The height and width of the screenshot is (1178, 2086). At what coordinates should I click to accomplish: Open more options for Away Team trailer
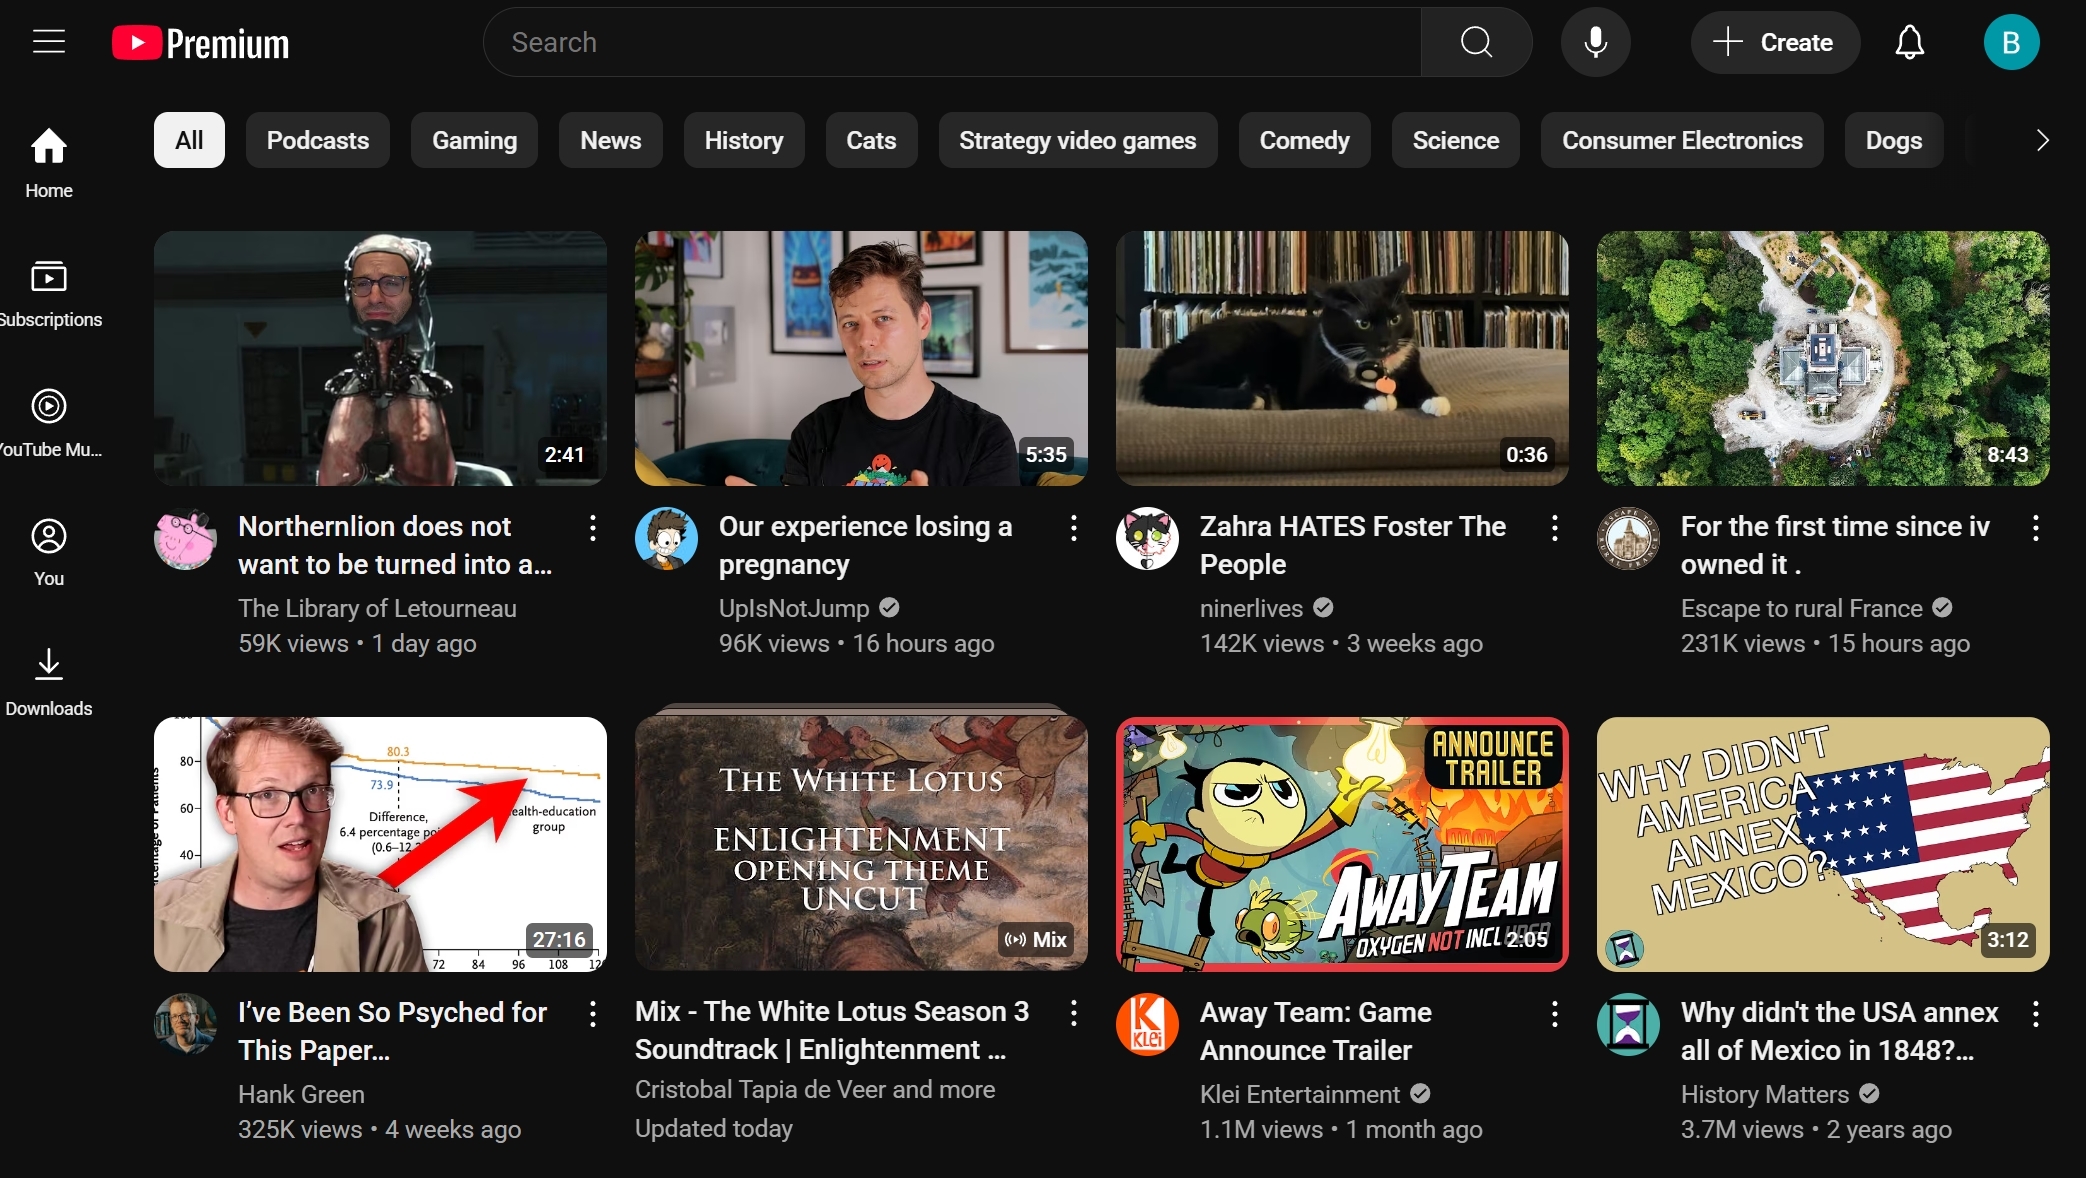click(x=1554, y=1014)
